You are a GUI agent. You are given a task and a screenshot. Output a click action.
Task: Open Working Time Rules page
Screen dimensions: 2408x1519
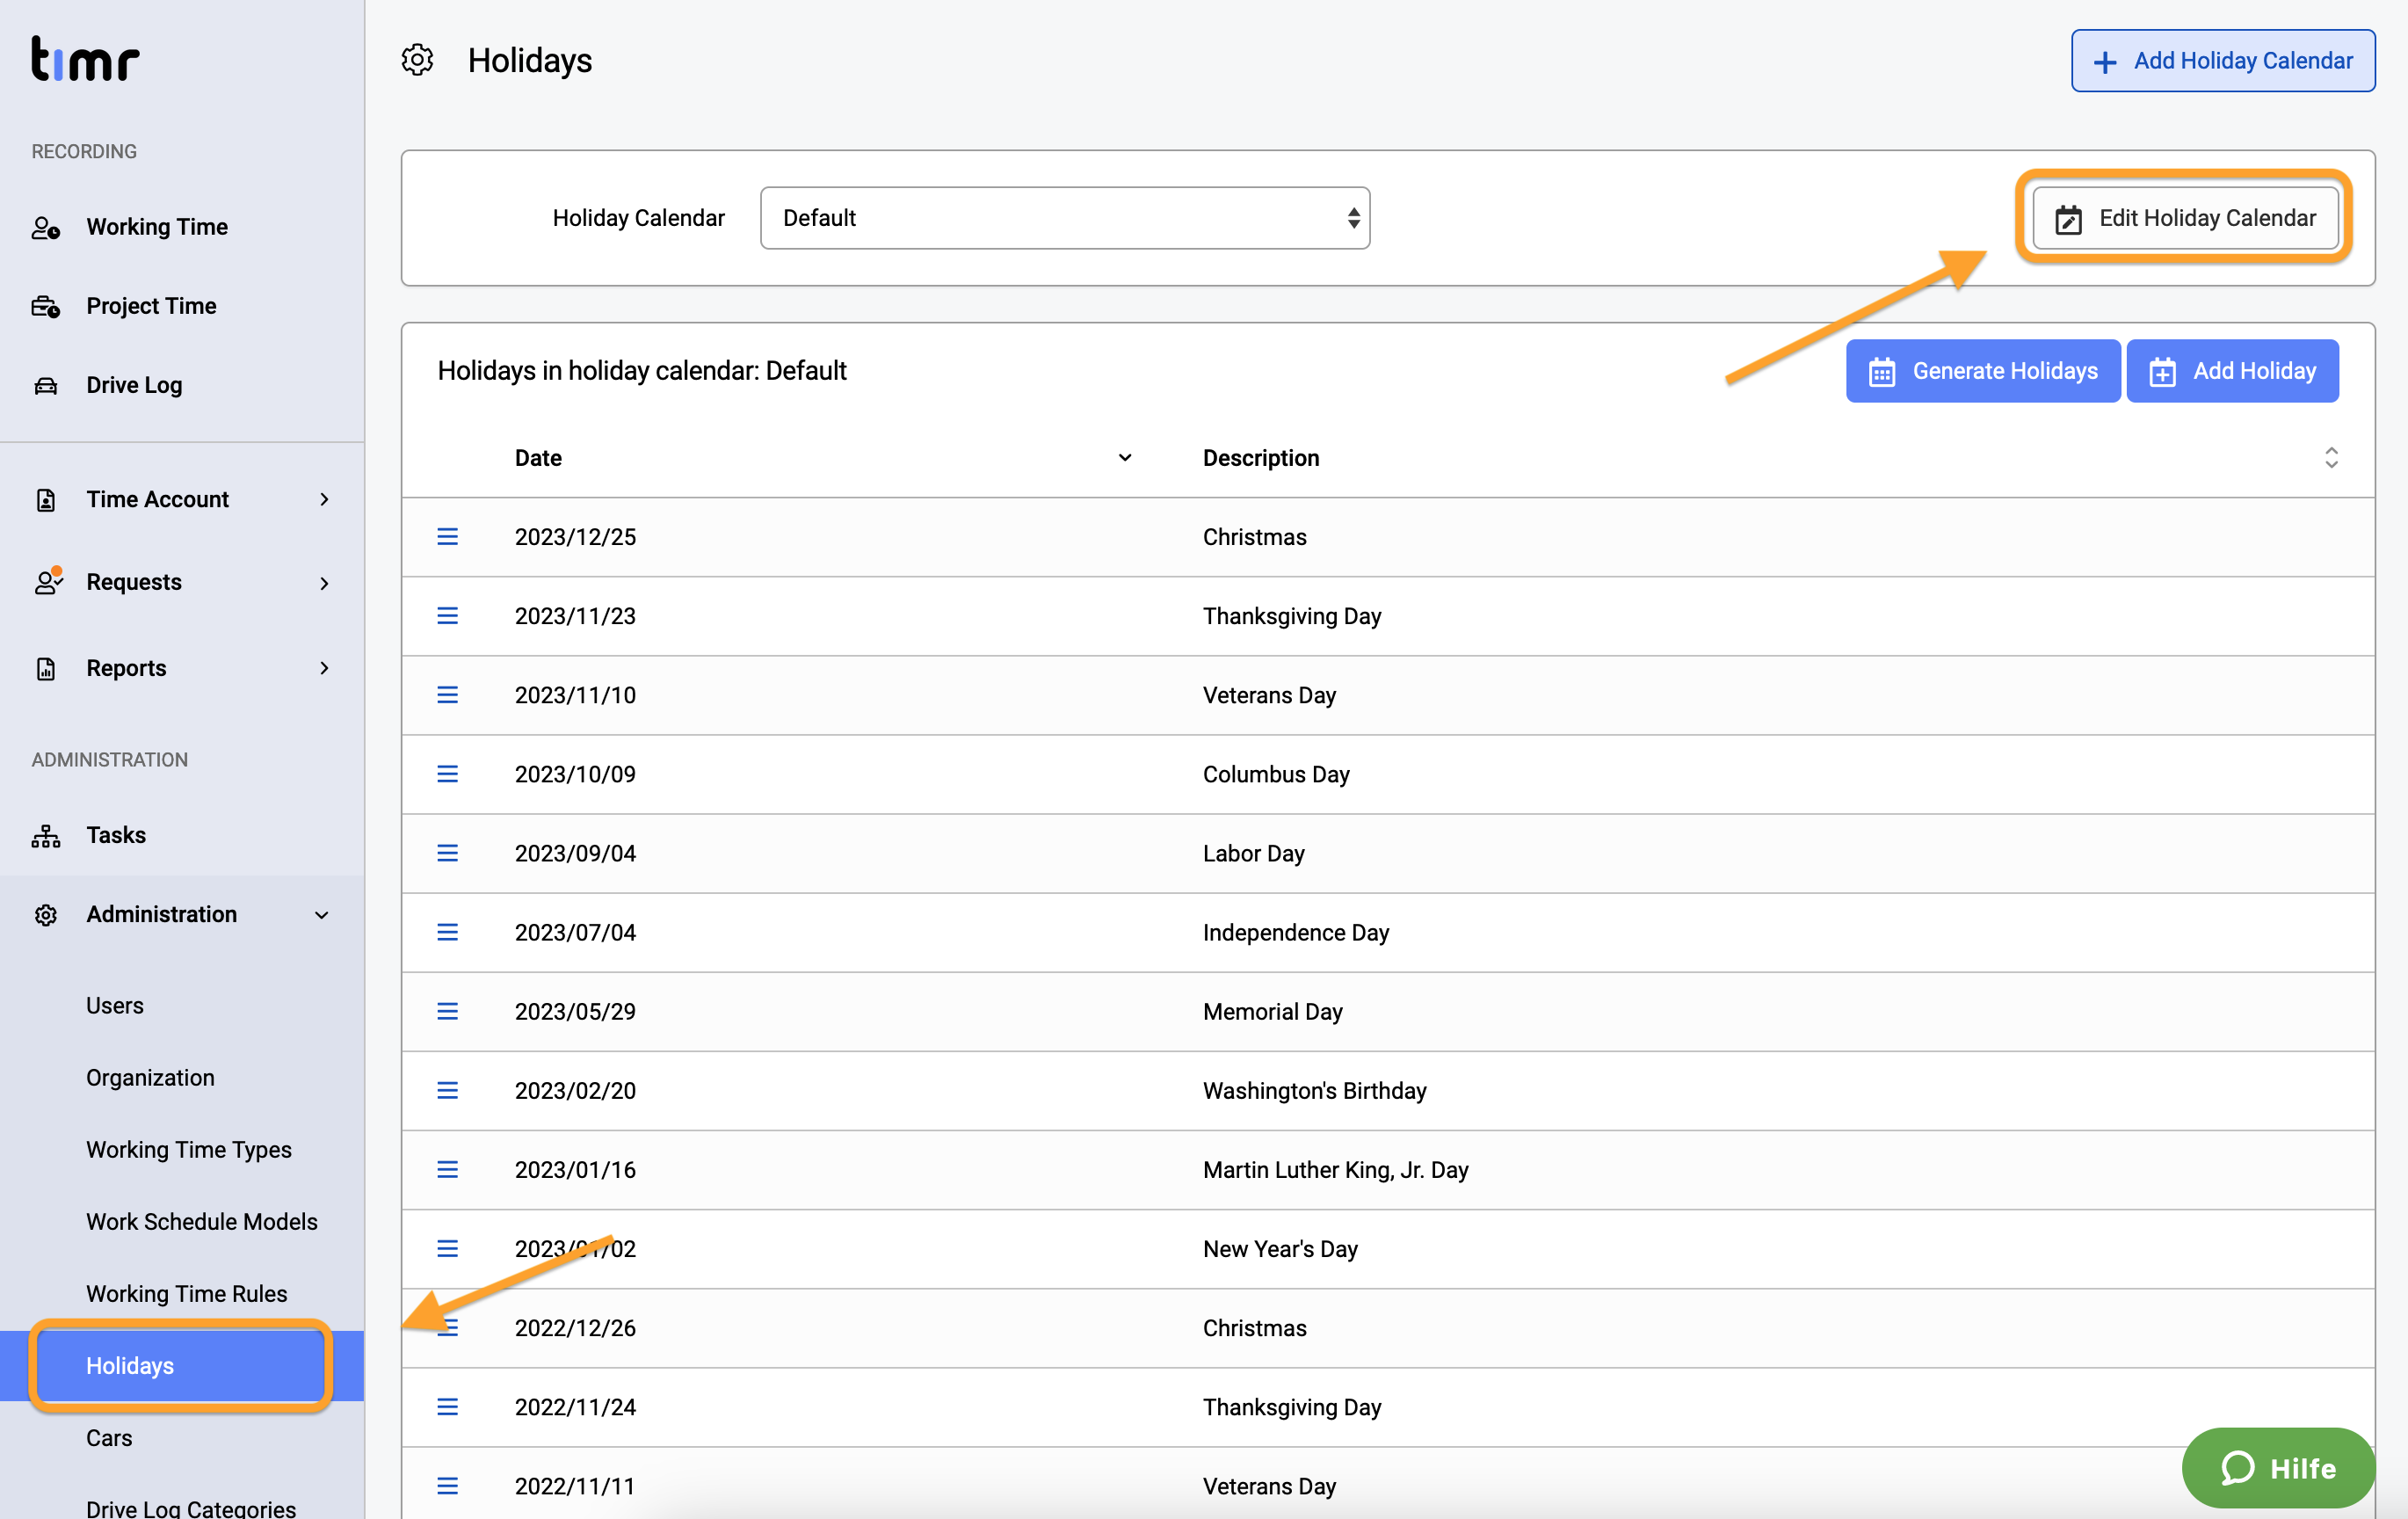pos(187,1294)
